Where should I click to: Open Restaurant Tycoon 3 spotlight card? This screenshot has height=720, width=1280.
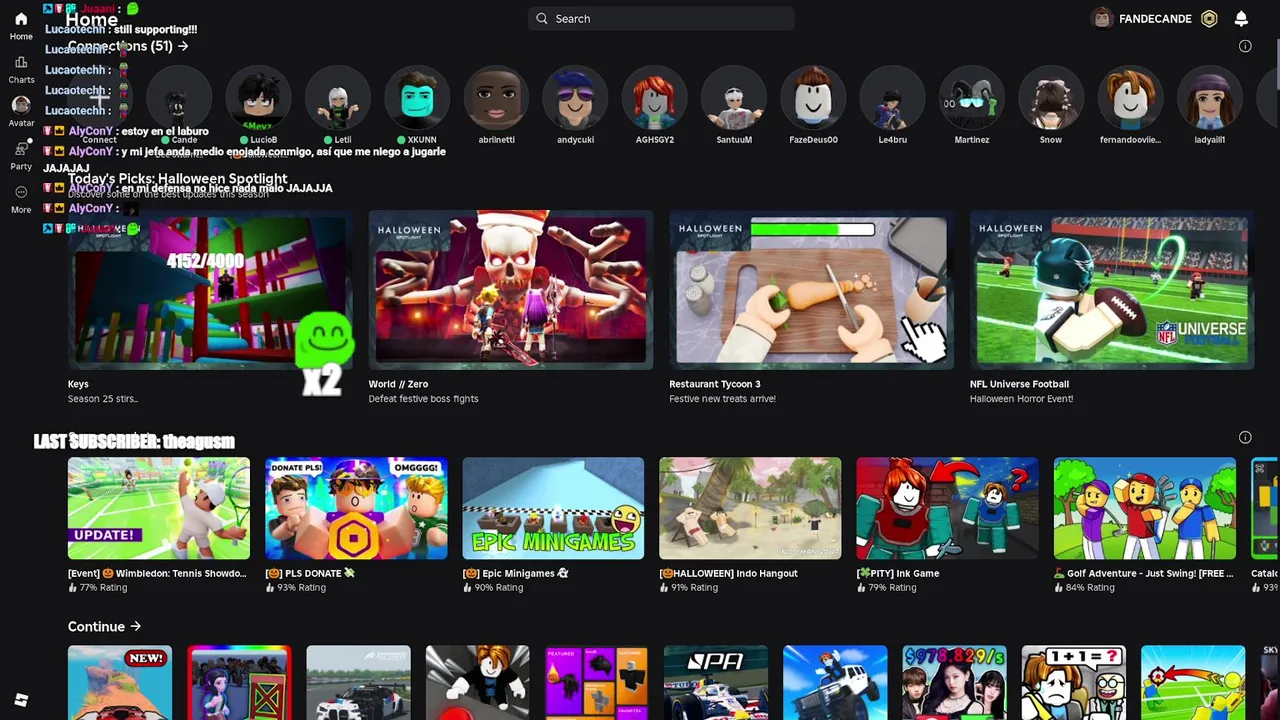pyautogui.click(x=811, y=290)
